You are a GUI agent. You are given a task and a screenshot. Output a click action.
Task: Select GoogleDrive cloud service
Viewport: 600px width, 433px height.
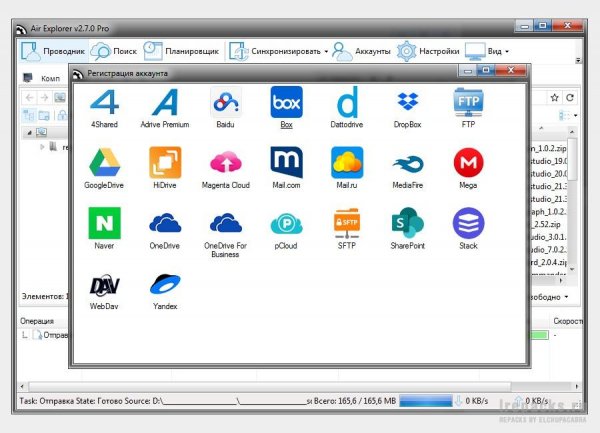pos(104,168)
